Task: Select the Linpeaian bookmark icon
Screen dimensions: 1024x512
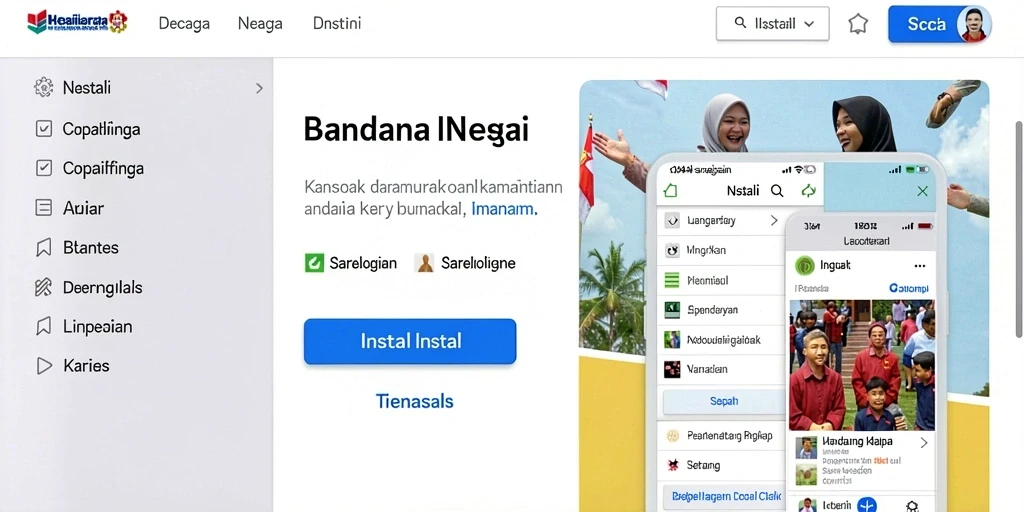Action: tap(43, 327)
